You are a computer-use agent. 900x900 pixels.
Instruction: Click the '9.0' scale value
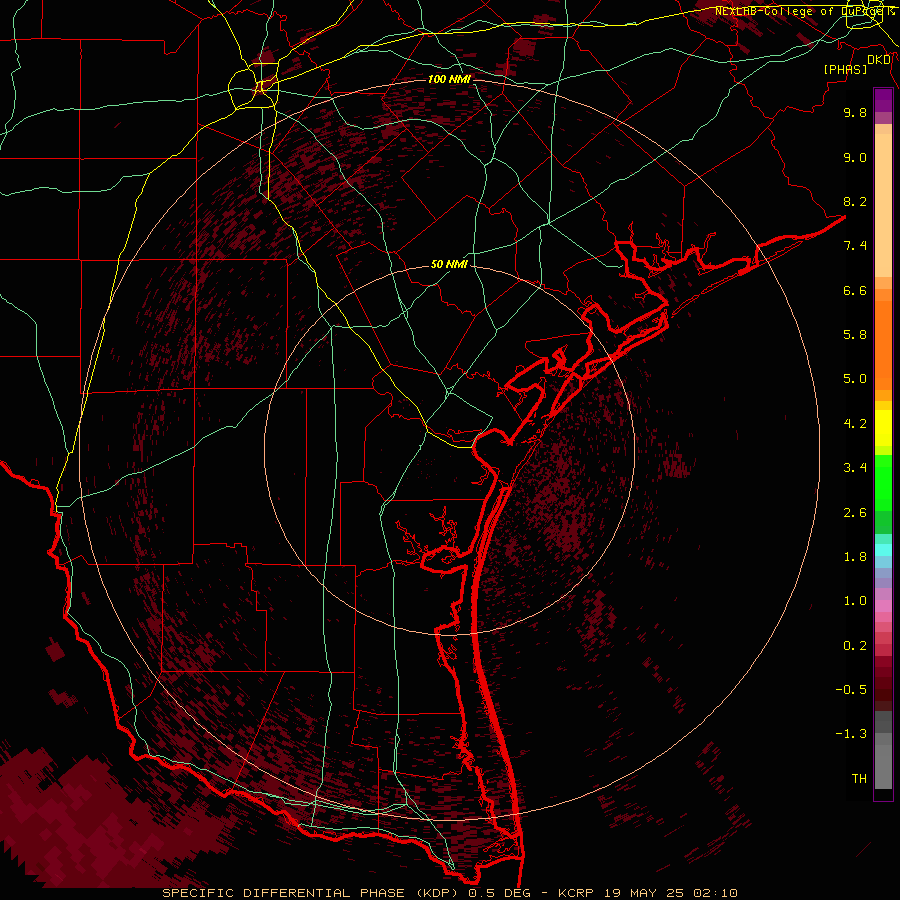[855, 157]
